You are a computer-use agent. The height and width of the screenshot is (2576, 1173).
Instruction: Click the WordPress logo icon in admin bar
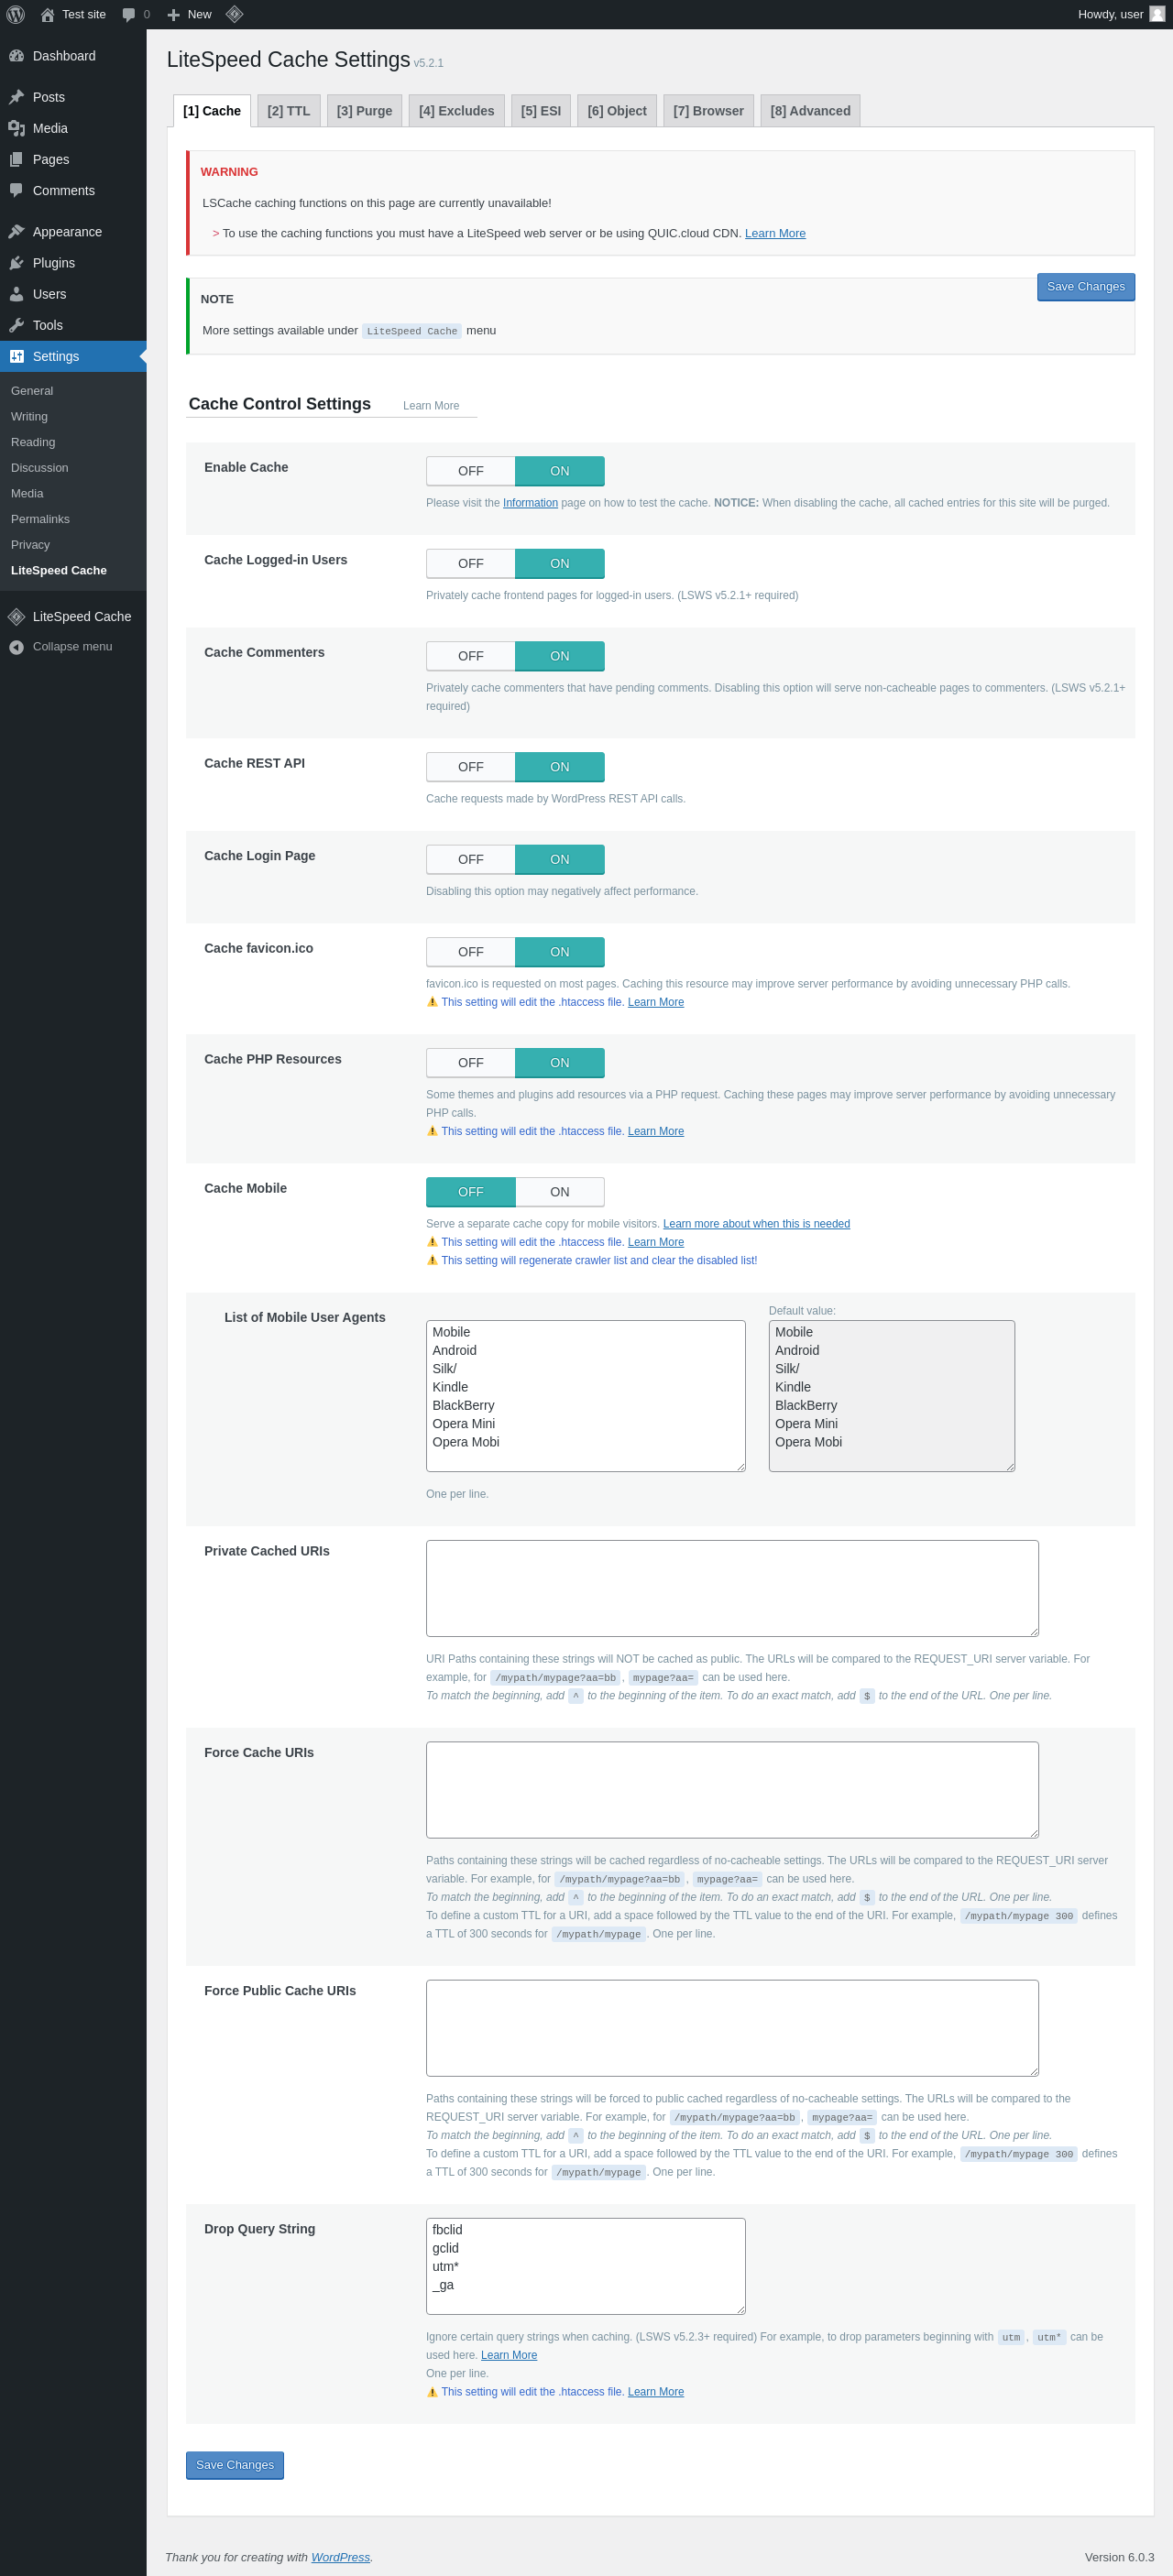[x=15, y=14]
